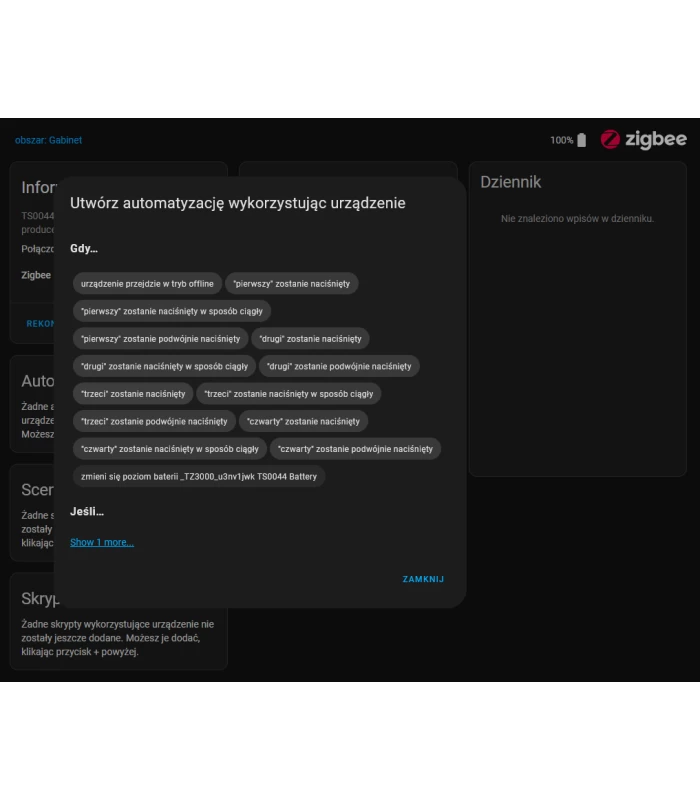
Task: Open 'obszar: Gabinet' area link
Action: point(48,140)
